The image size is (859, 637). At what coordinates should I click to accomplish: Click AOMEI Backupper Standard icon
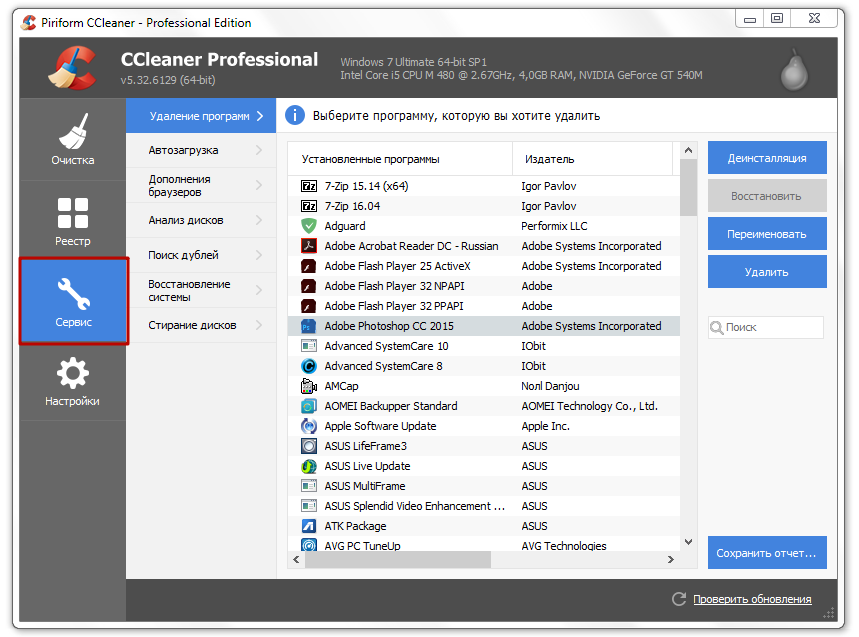tap(309, 406)
